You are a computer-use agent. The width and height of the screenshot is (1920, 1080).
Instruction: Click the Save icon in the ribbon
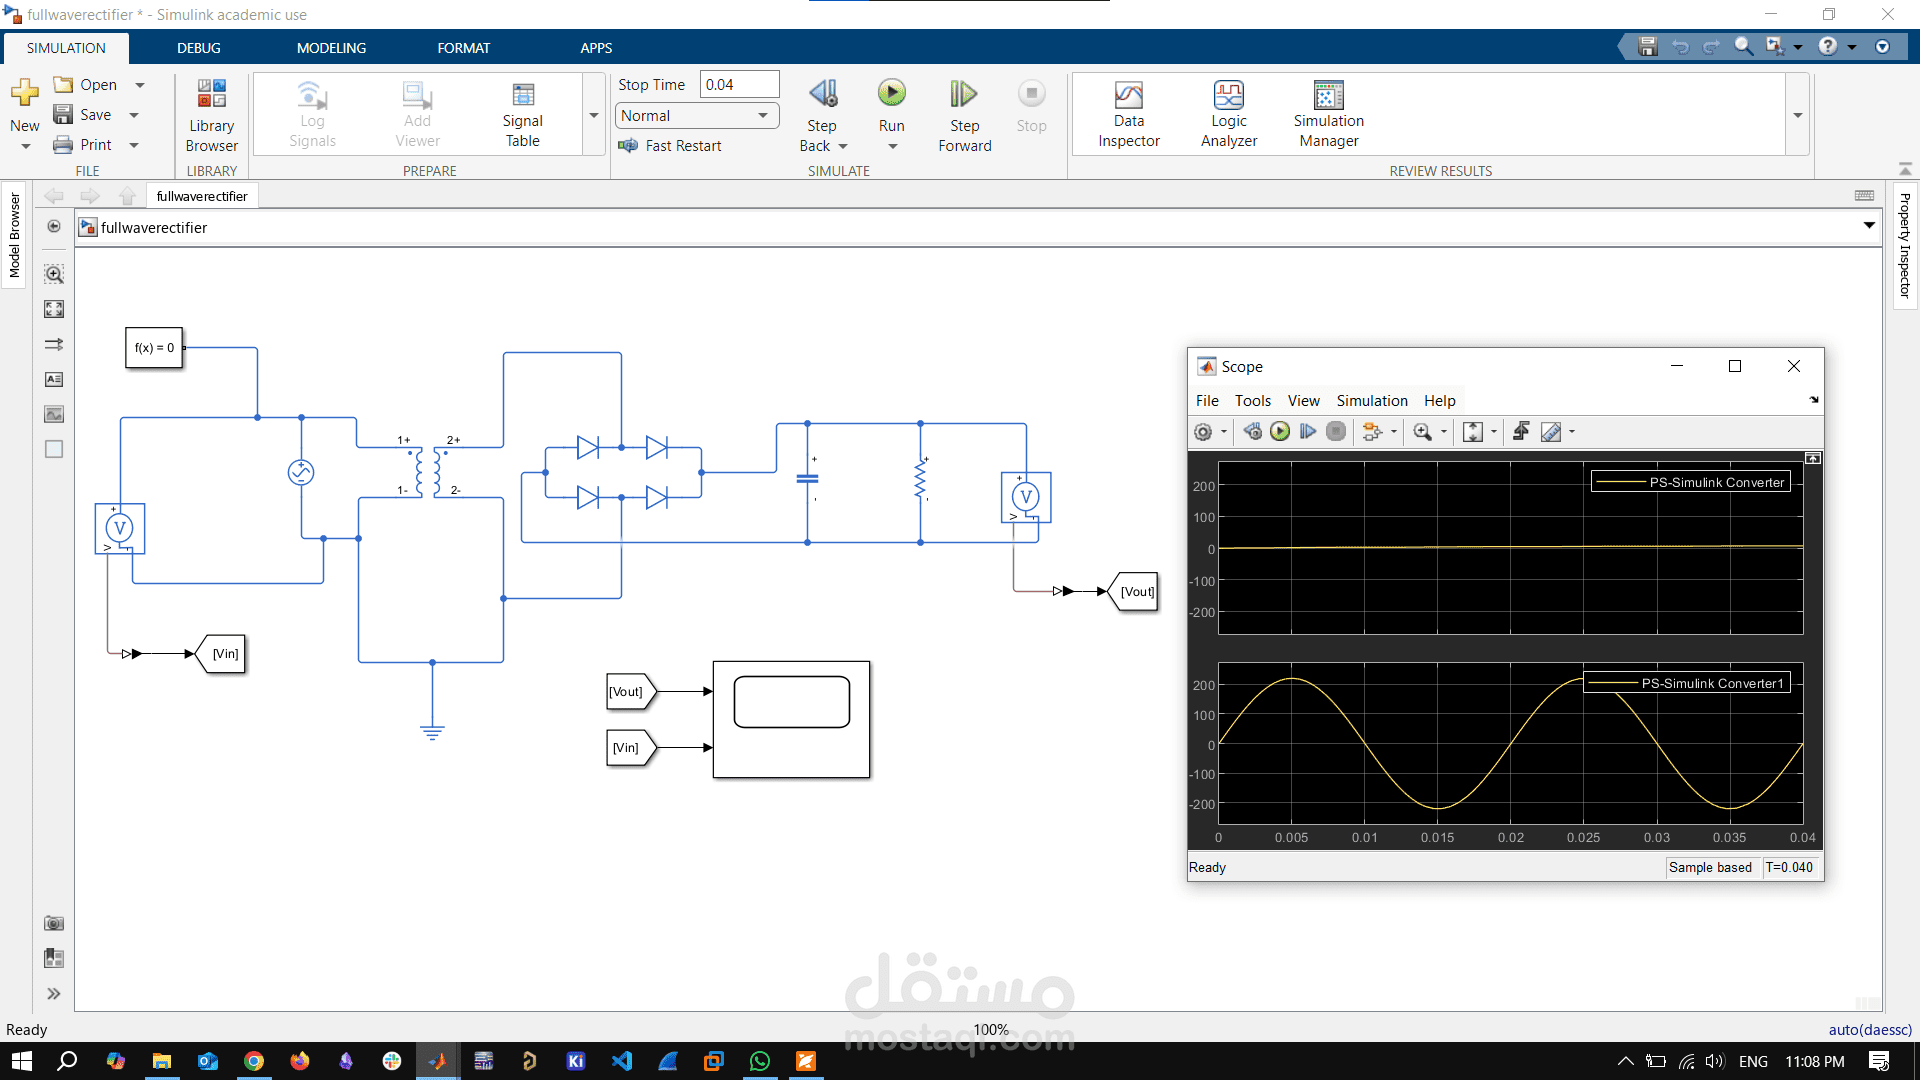tap(63, 115)
